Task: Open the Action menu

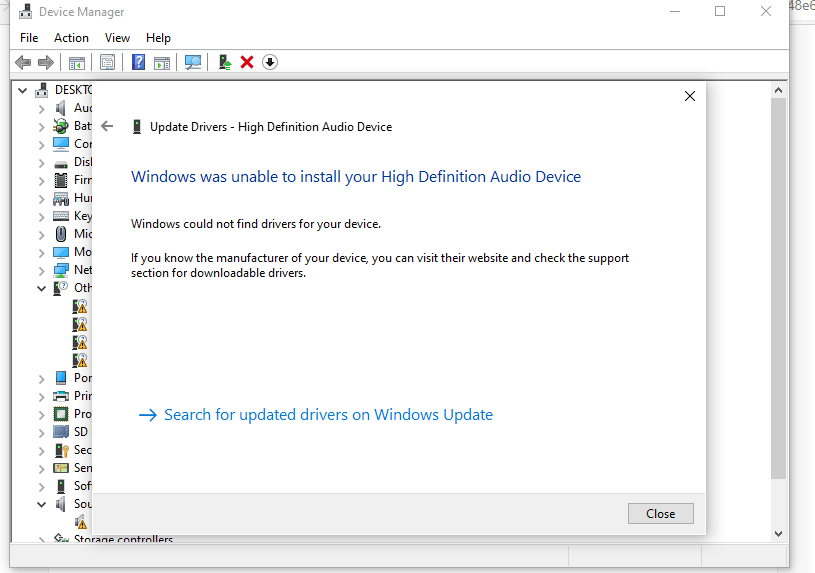Action: click(x=71, y=38)
